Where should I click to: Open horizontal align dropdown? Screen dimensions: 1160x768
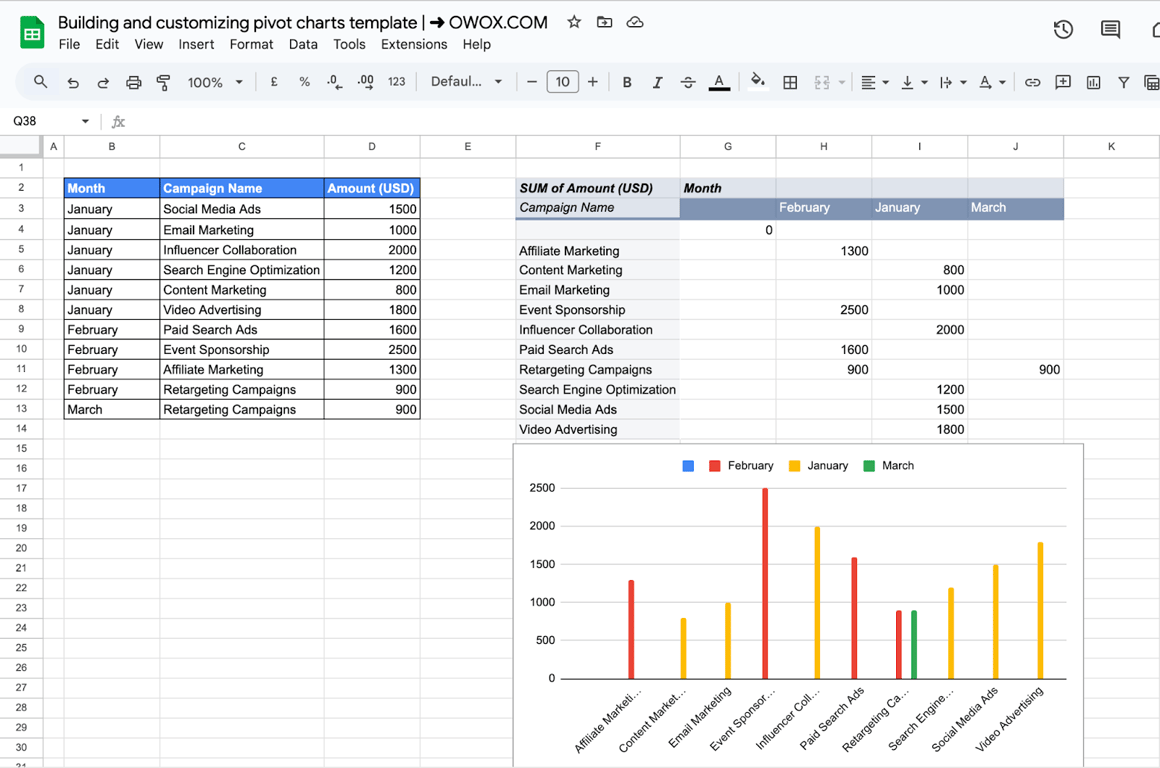pos(874,82)
